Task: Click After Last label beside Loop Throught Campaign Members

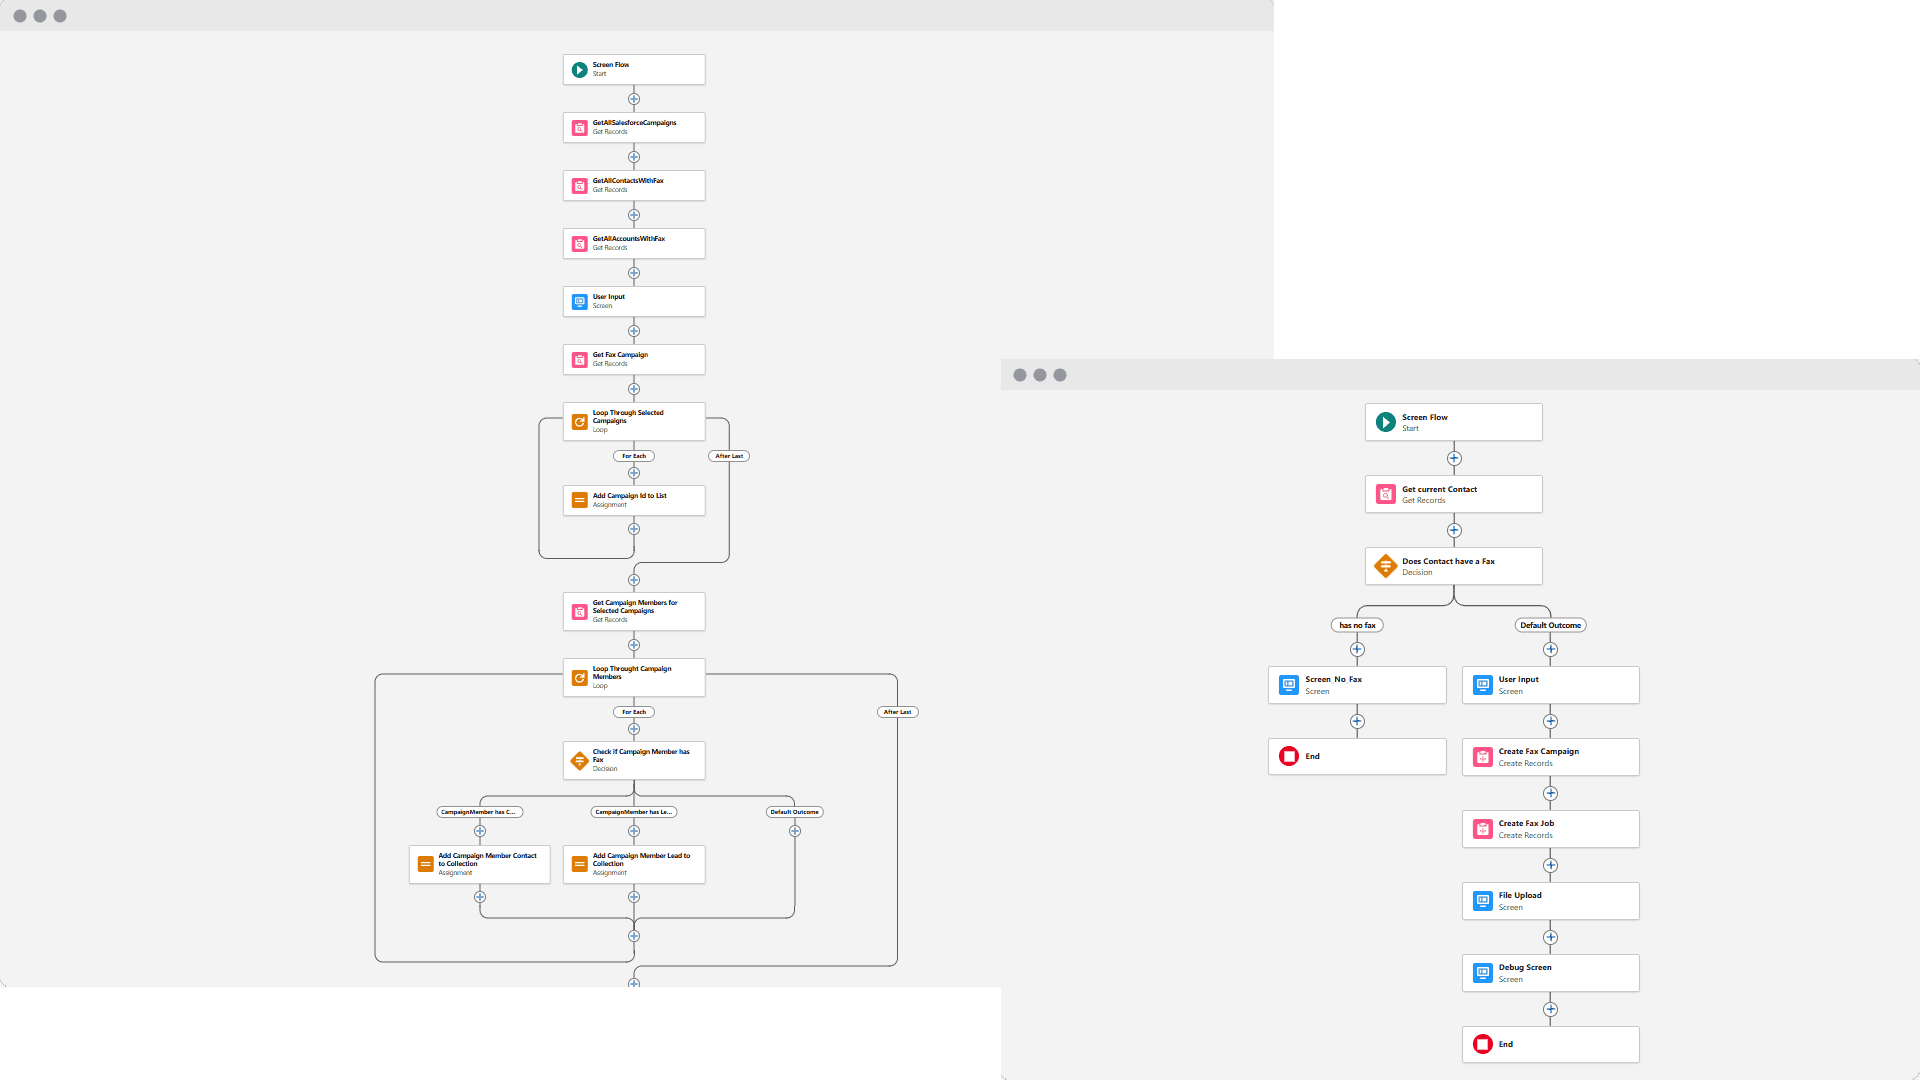Action: click(x=897, y=712)
